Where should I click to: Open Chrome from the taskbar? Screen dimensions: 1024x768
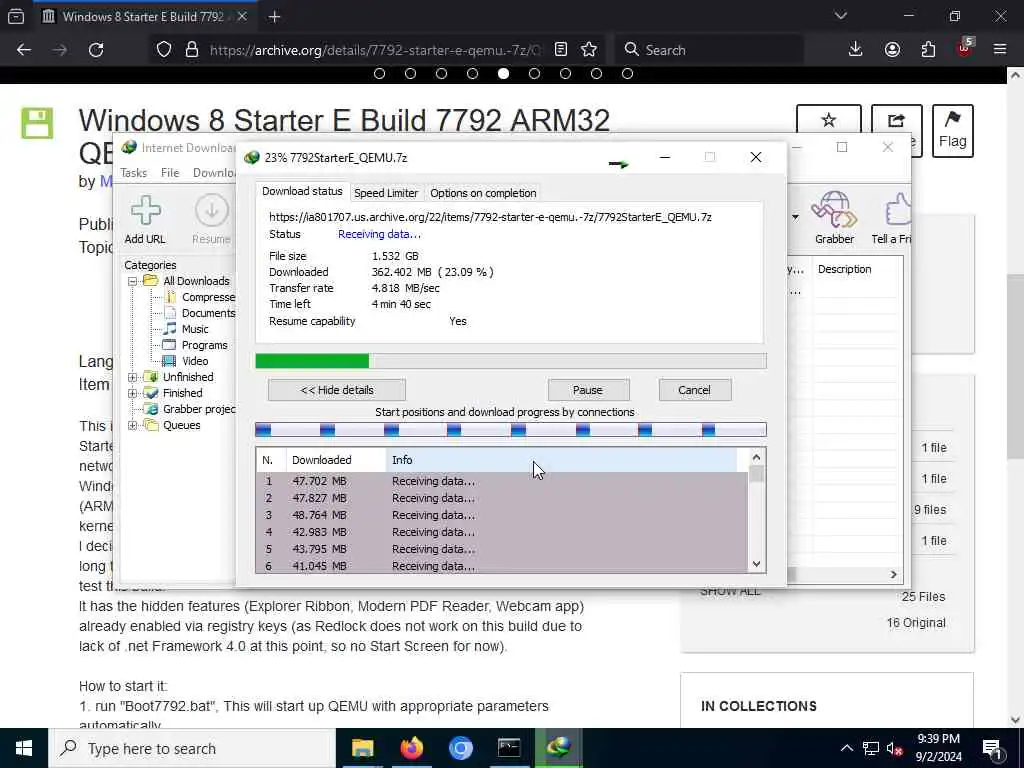coord(460,748)
